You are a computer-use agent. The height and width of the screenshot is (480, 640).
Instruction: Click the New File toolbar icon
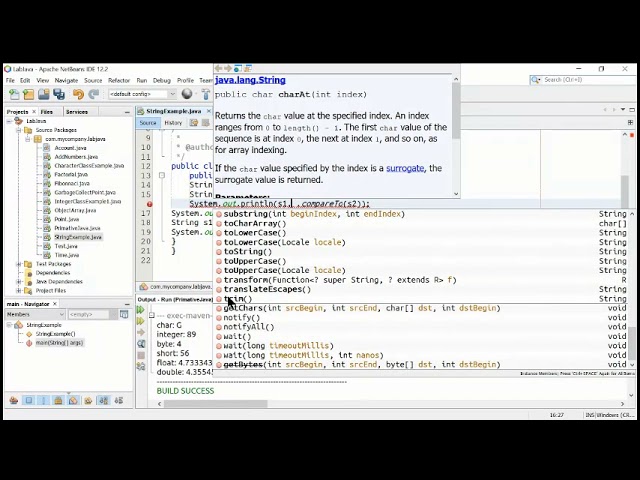pyautogui.click(x=14, y=94)
